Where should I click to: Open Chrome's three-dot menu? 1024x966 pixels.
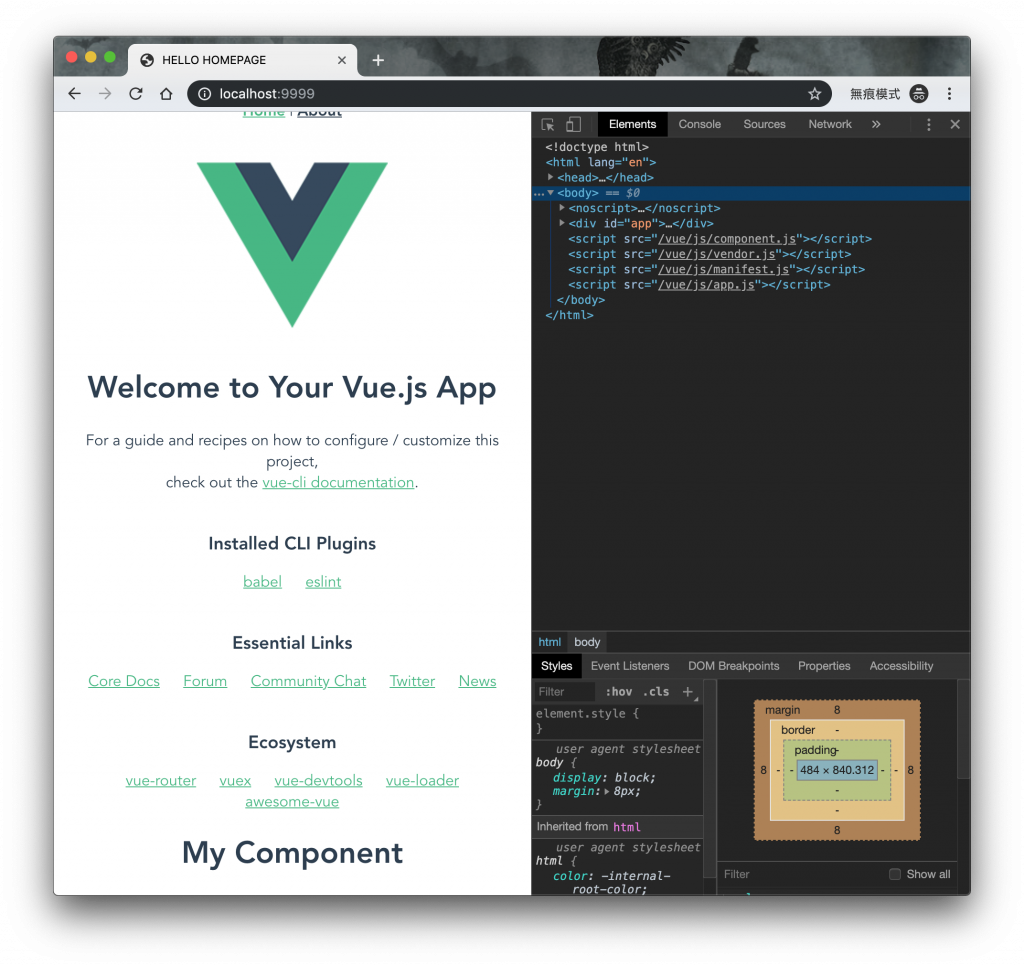949,93
